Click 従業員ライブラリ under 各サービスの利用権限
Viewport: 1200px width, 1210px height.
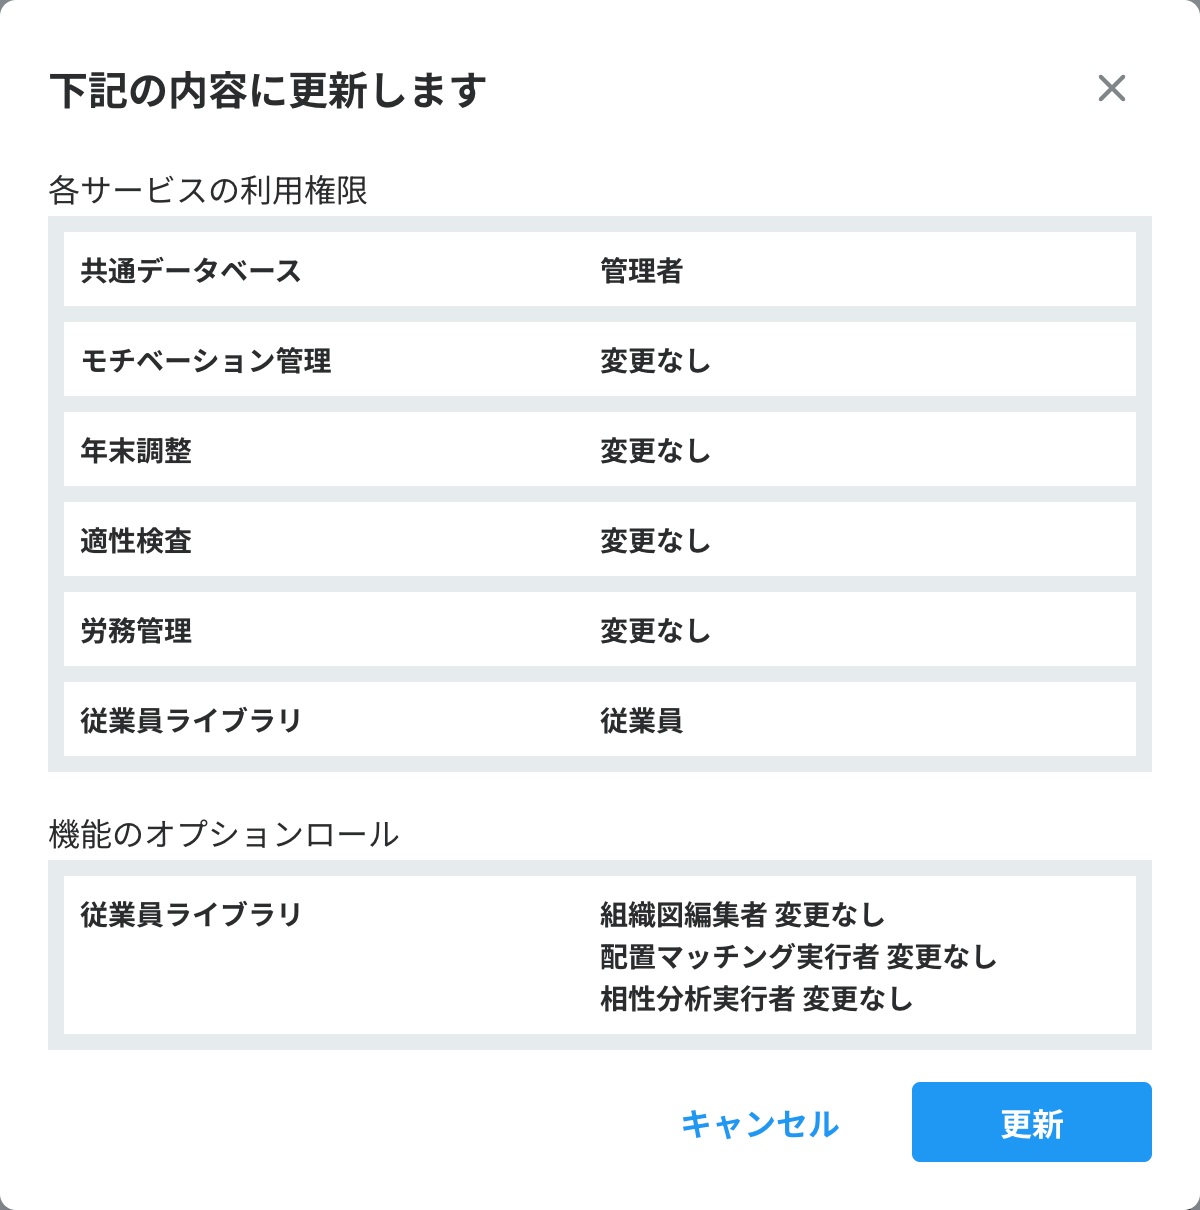point(191,721)
